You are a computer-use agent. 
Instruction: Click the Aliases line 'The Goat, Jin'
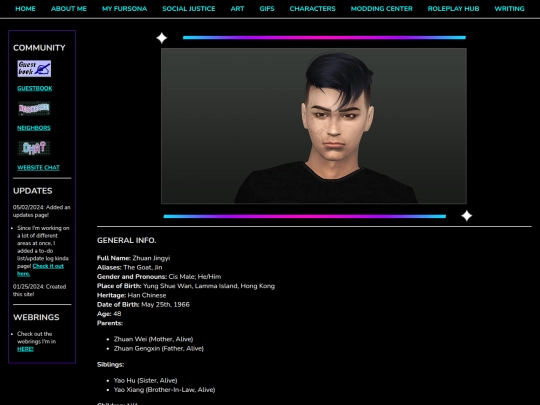129,267
